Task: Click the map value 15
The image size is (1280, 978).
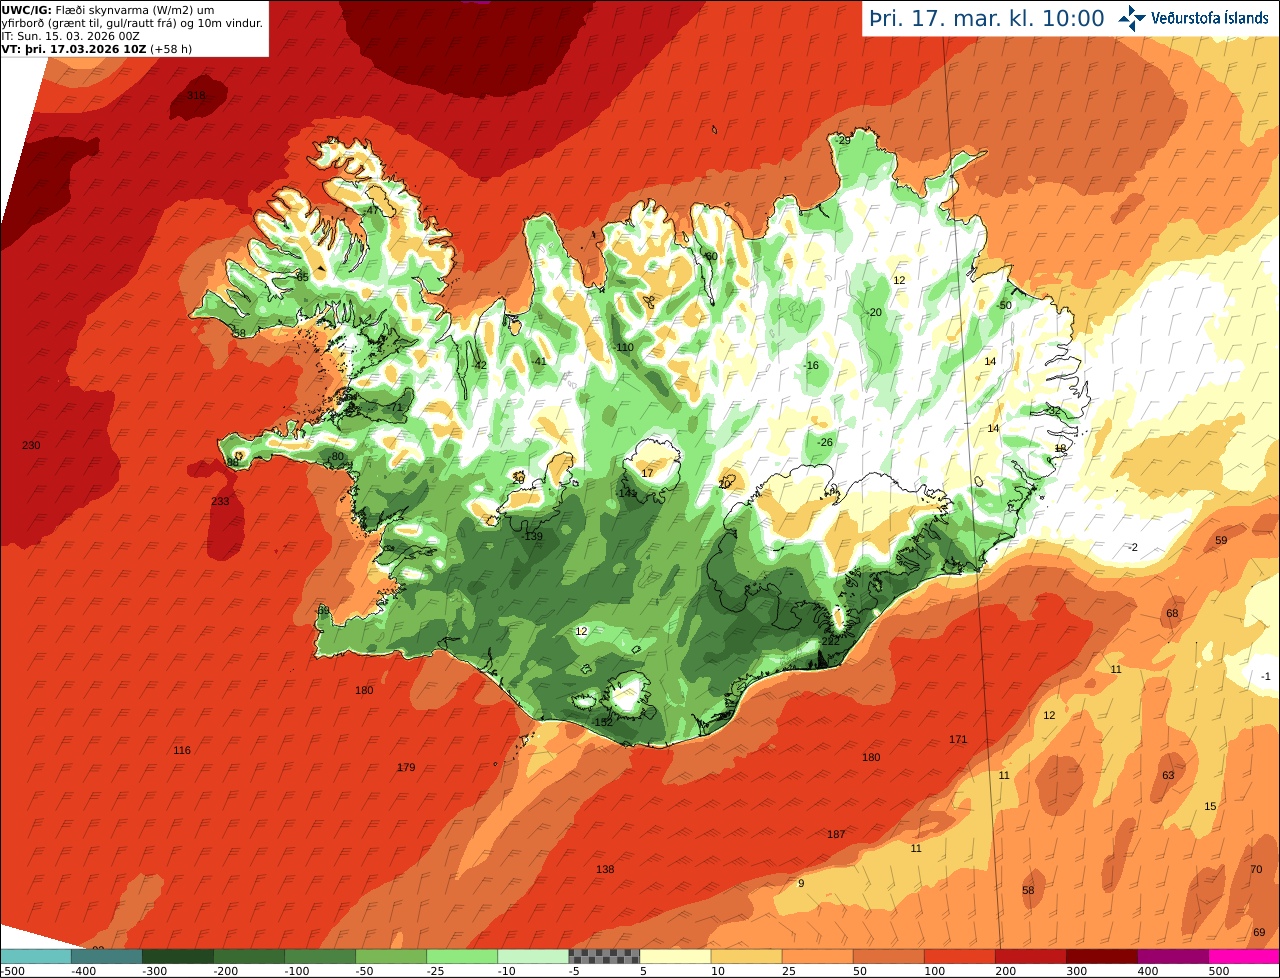Action: [1210, 806]
